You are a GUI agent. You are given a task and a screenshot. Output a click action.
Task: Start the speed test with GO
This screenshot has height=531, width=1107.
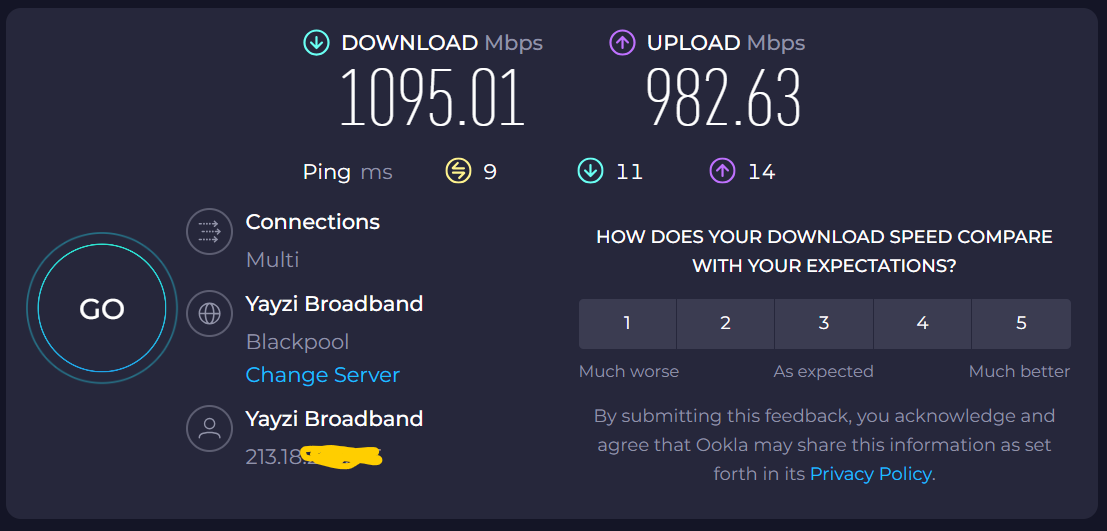(x=102, y=309)
